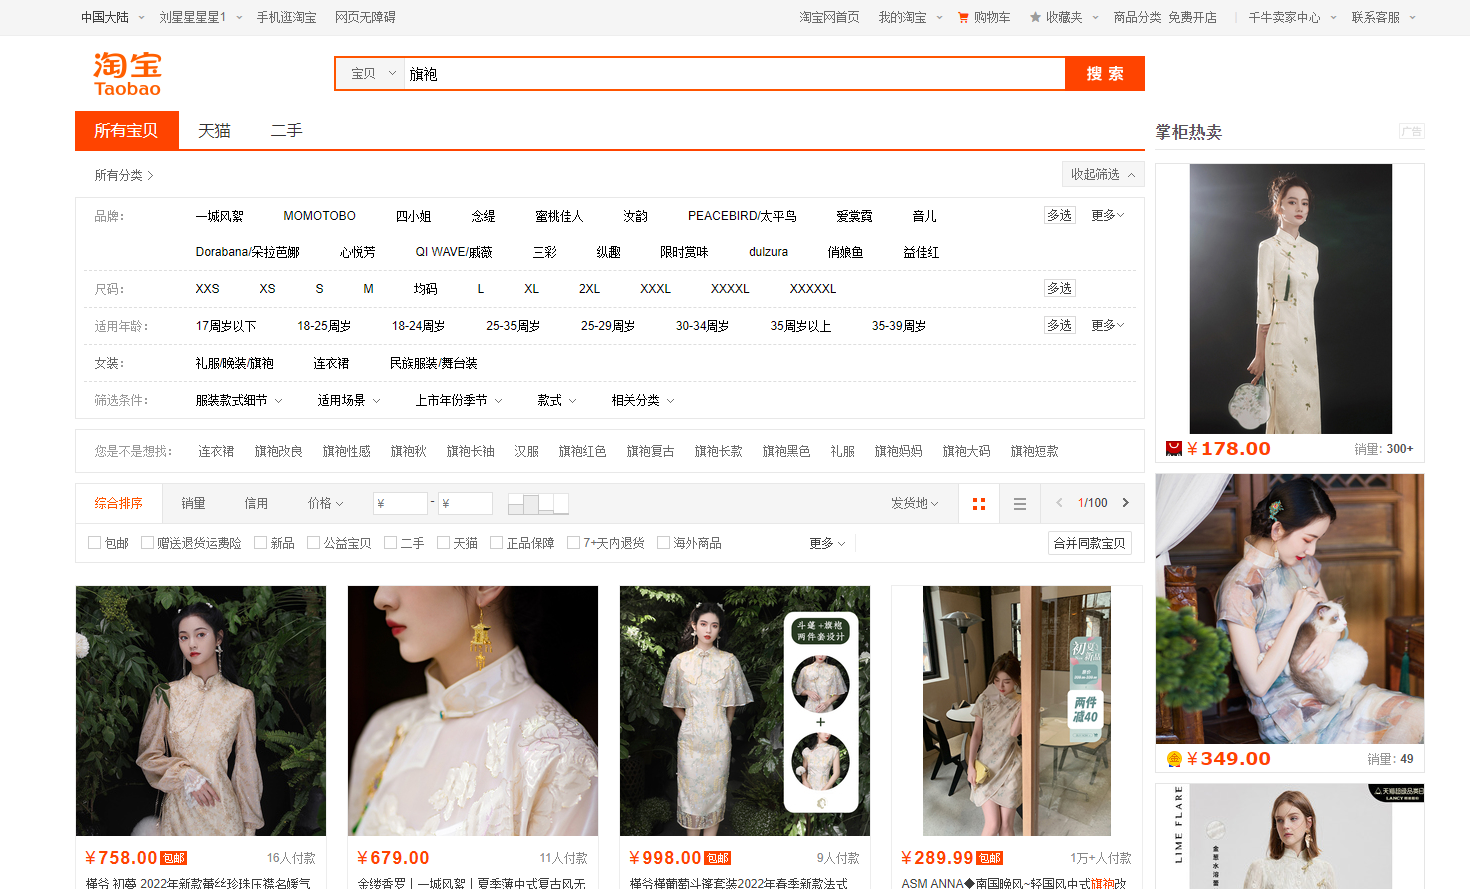Click the favorites star (收藏夹) icon
The width and height of the screenshot is (1470, 889).
(1035, 17)
